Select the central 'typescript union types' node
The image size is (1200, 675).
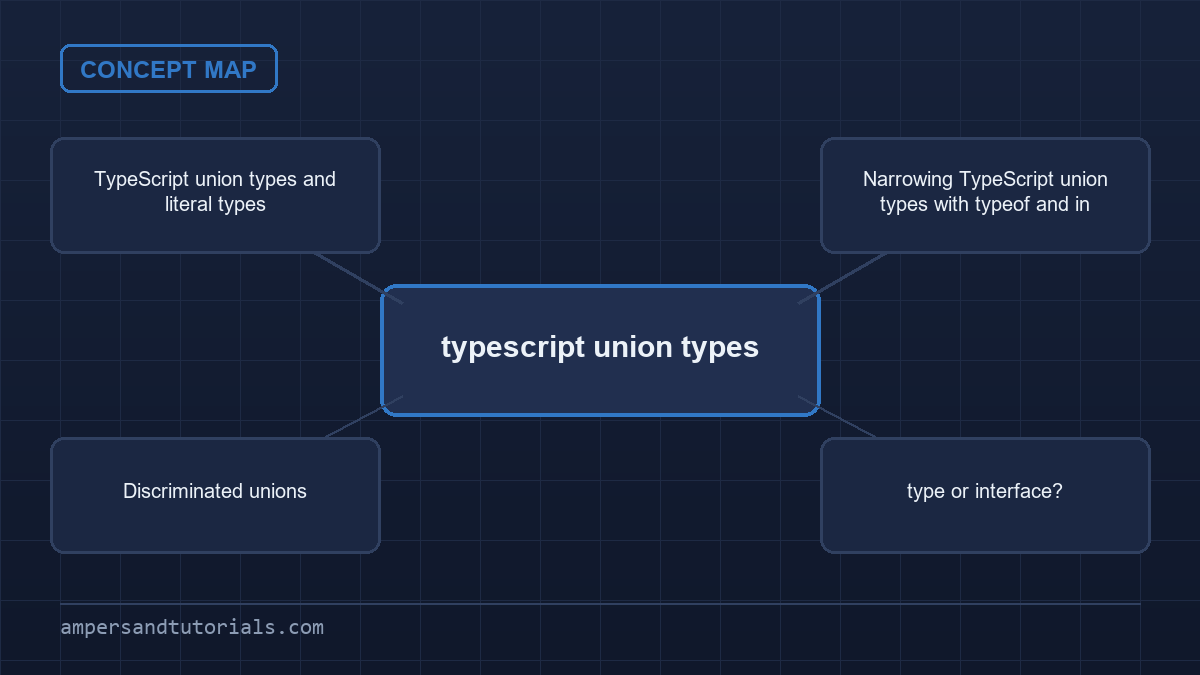point(600,350)
